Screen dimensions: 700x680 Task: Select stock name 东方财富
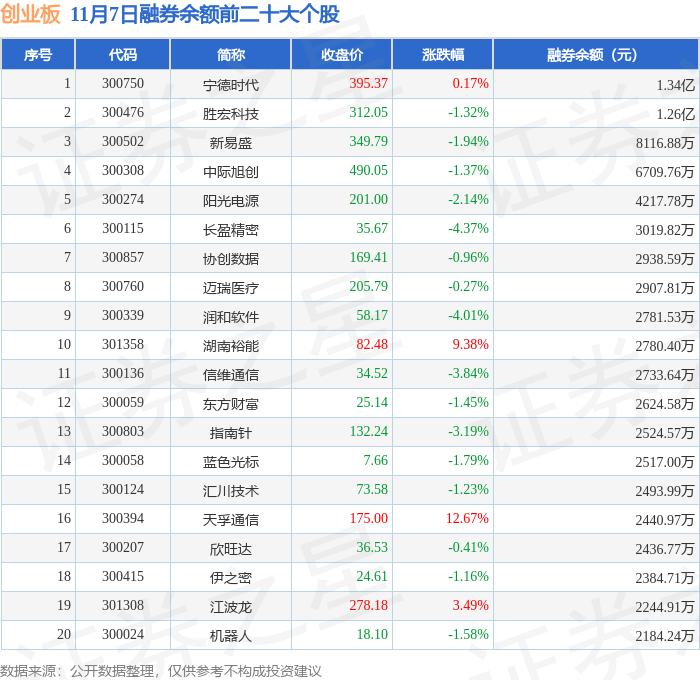[231, 404]
